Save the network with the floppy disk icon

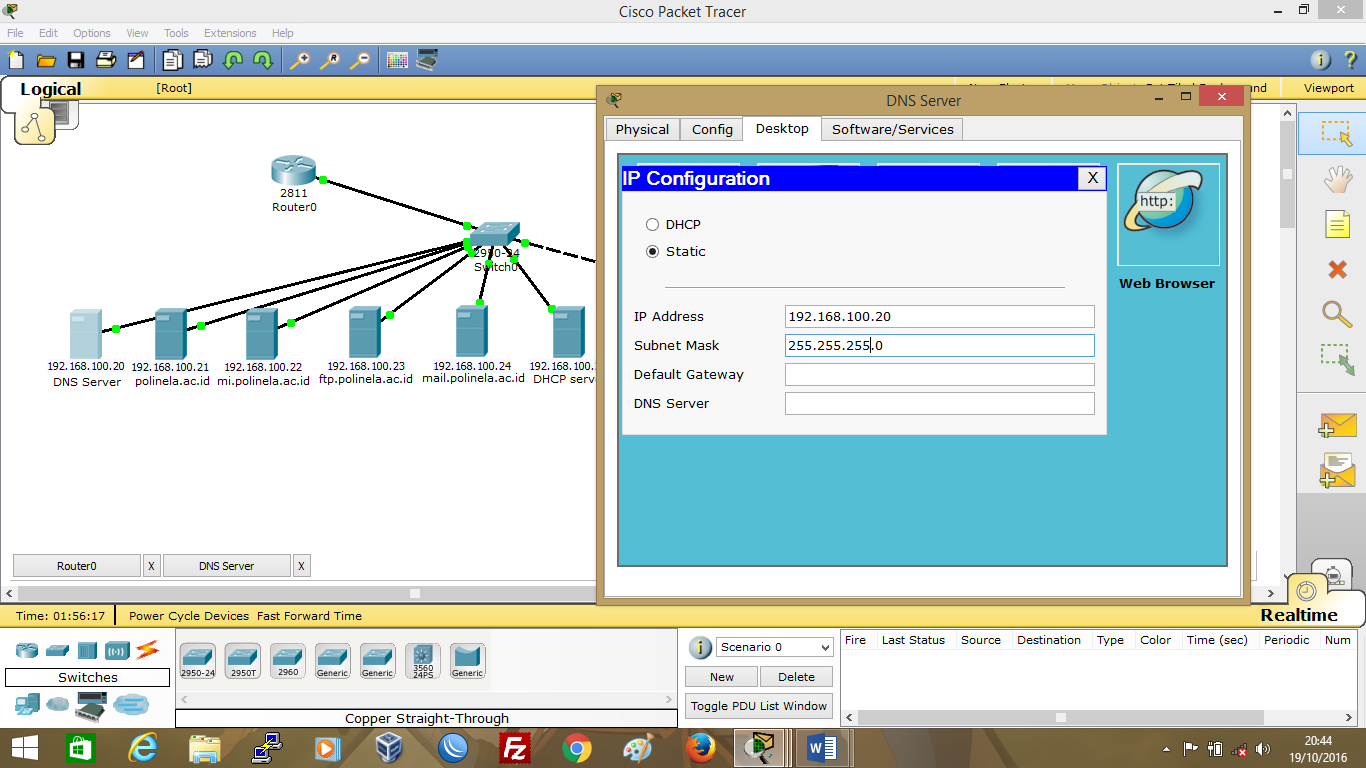click(76, 60)
